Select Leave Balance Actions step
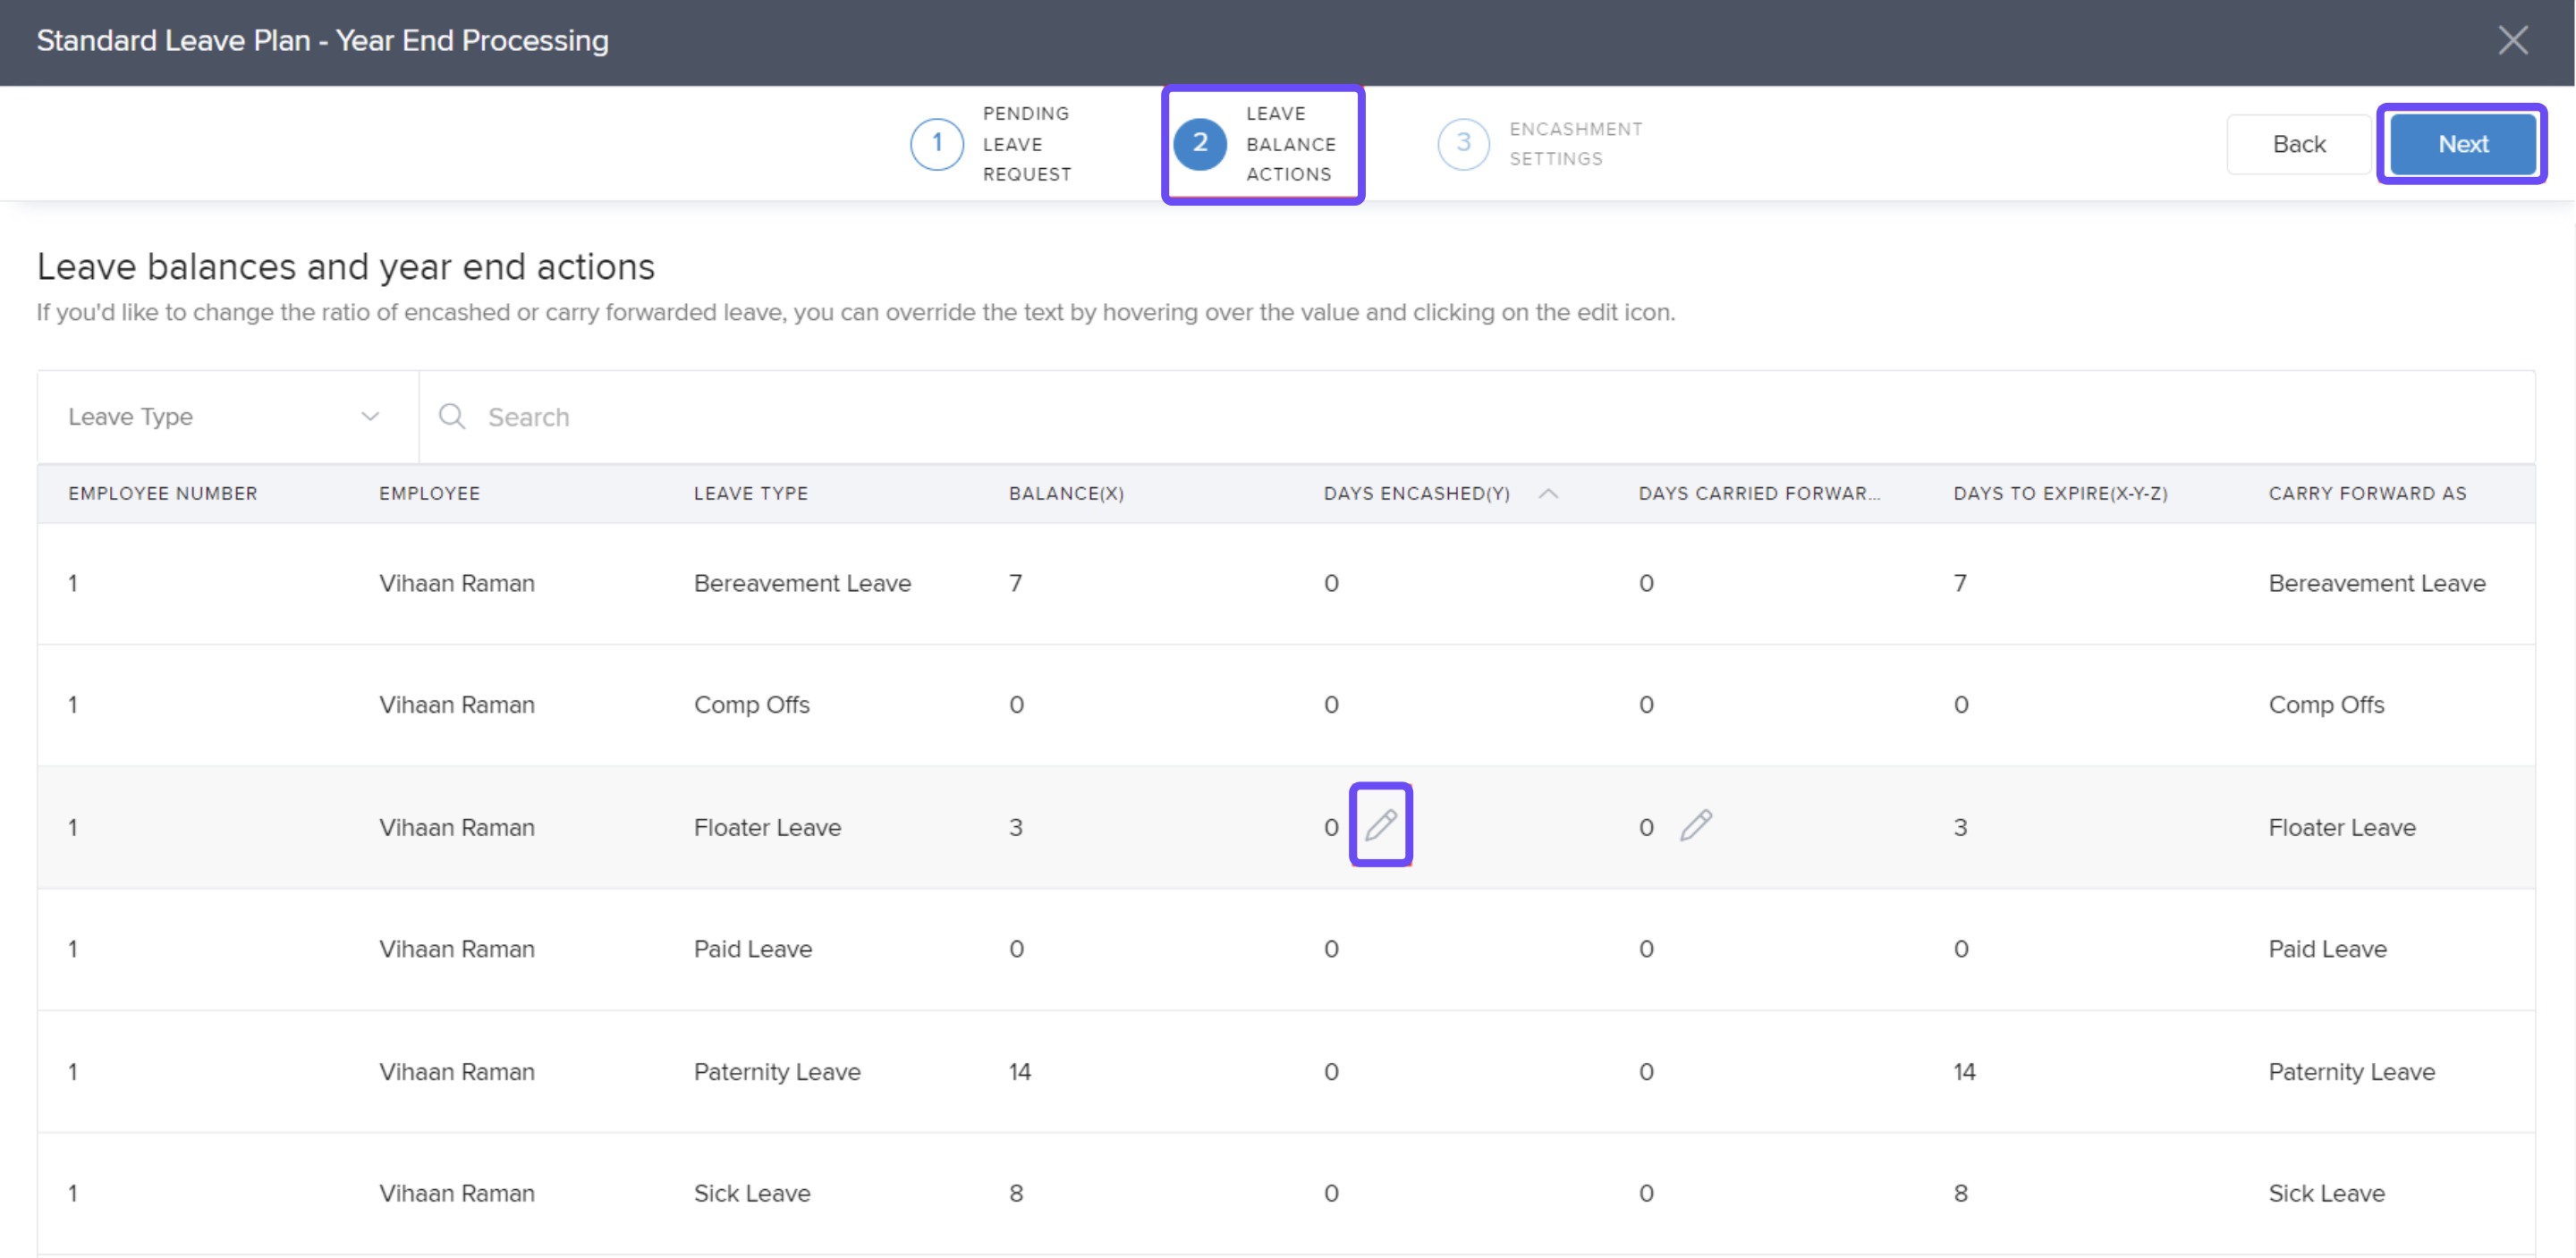Viewport: 2576px width, 1258px height. (1290, 143)
